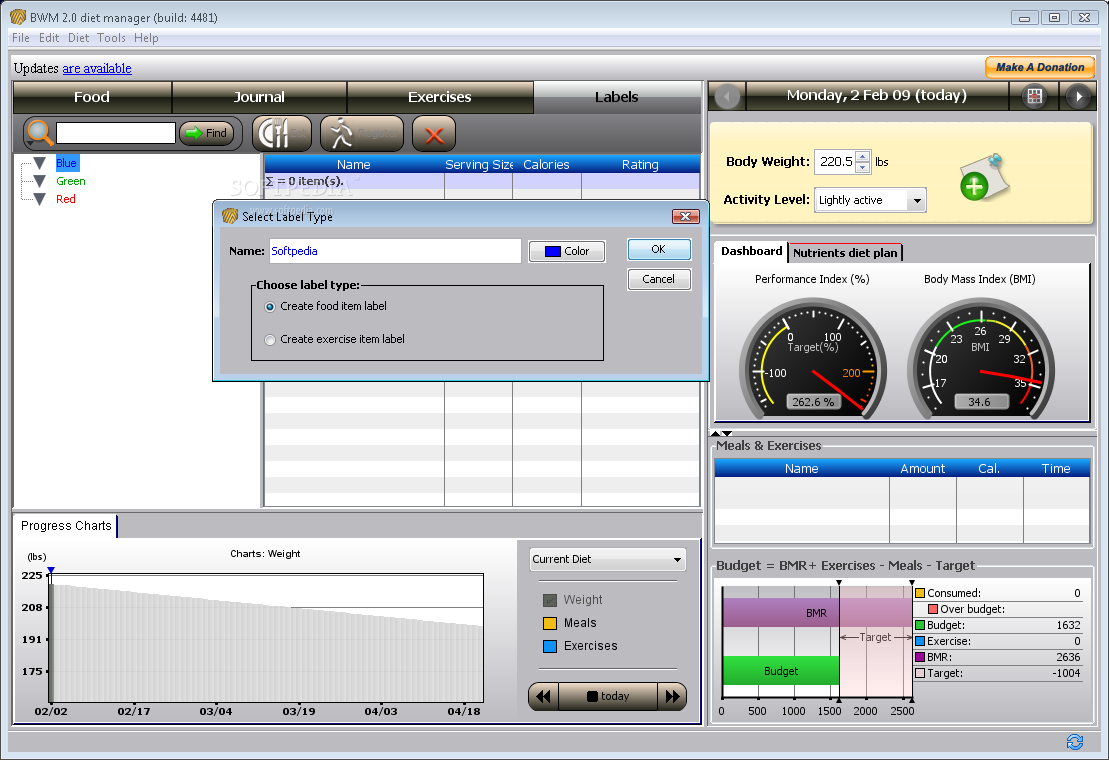1109x760 pixels.
Task: Go to previous day arrow in date bar
Action: [x=727, y=96]
